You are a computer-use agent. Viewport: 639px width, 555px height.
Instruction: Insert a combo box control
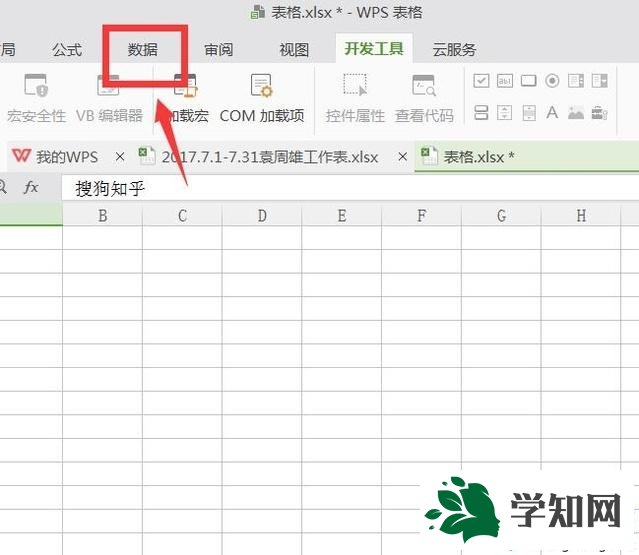600,81
